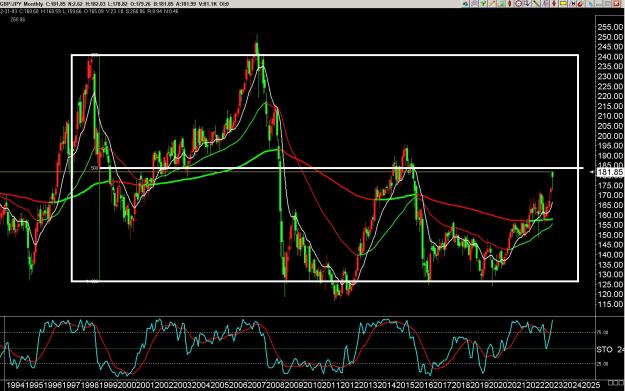Click the red ball toolbar icon

click(580, 4)
